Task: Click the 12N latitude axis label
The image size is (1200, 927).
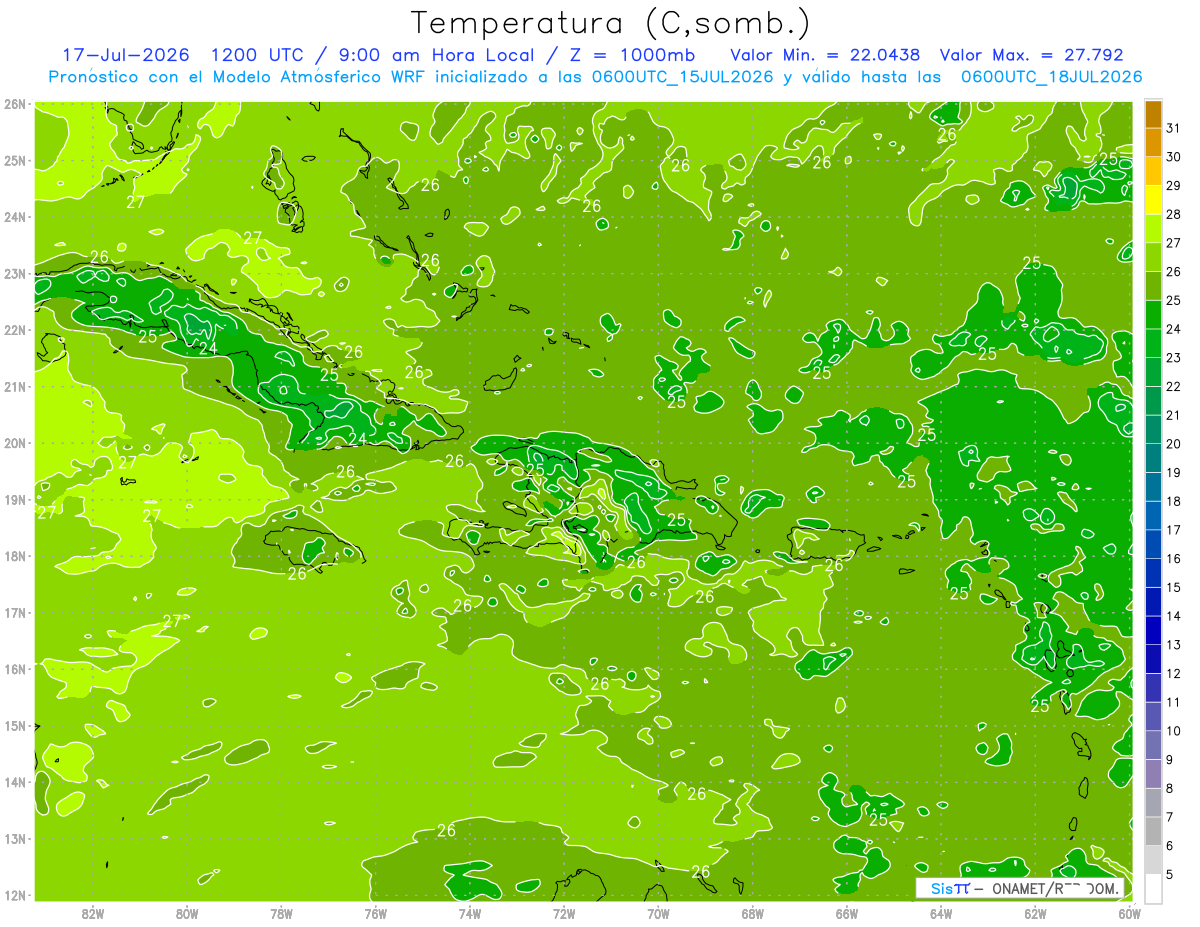Action: point(15,895)
